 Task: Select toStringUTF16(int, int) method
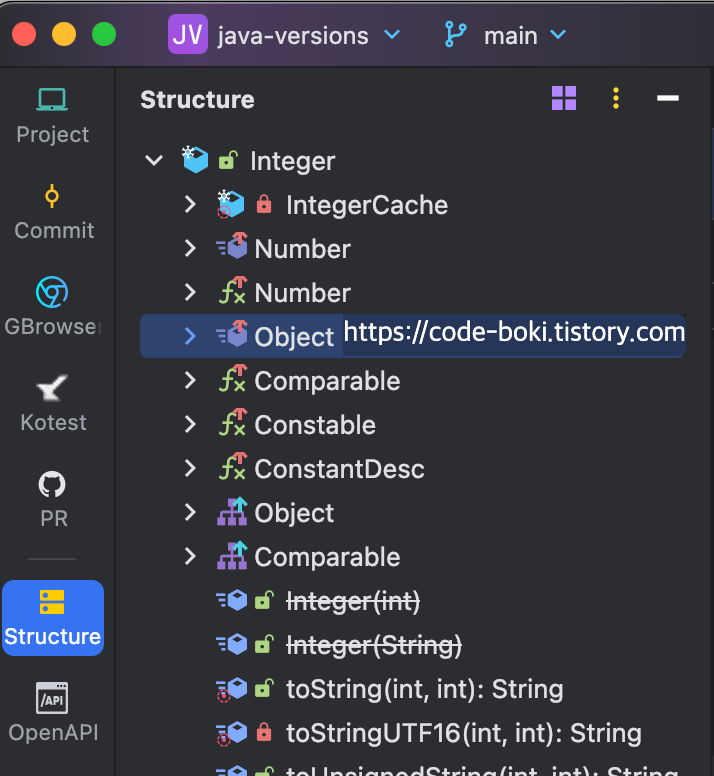[x=464, y=733]
